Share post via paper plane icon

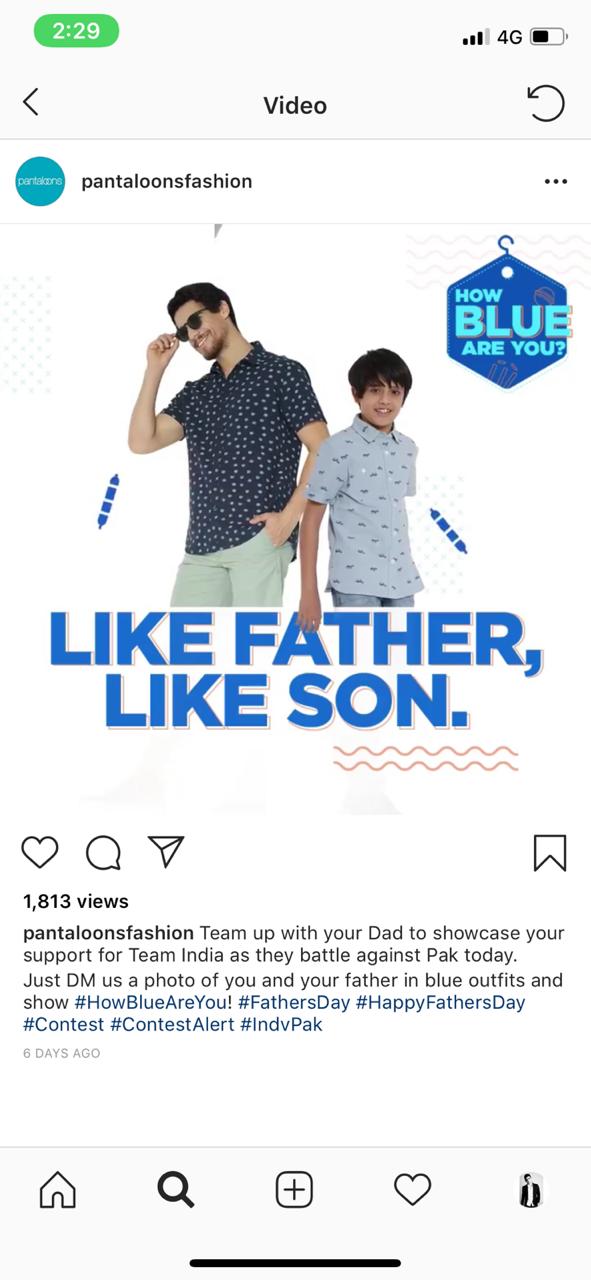pyautogui.click(x=166, y=852)
